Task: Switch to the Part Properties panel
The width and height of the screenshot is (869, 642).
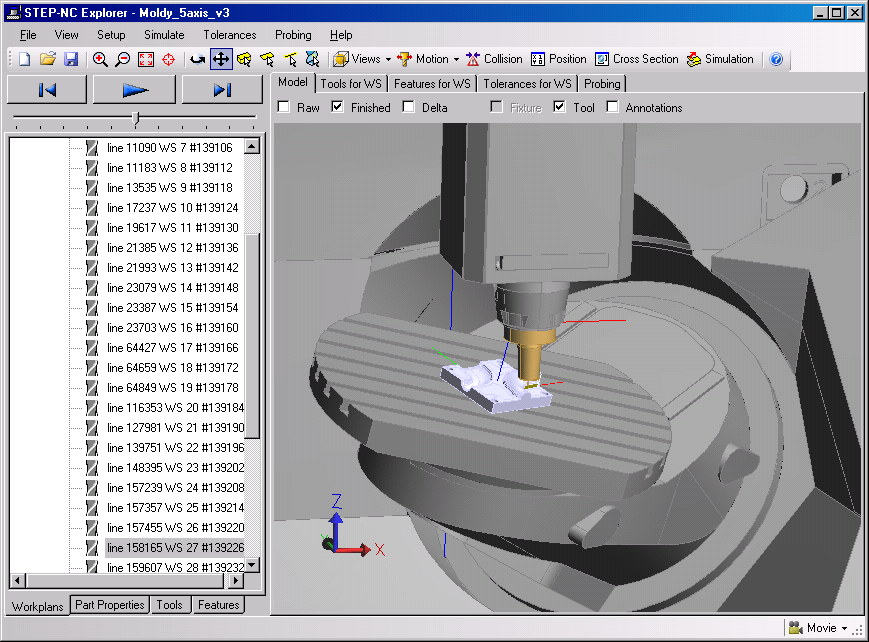Action: tap(109, 605)
